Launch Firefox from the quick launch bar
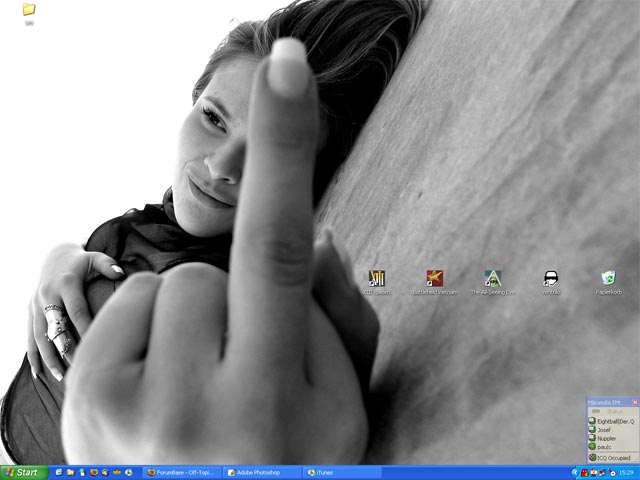Image resolution: width=640 pixels, height=480 pixels. click(94, 473)
